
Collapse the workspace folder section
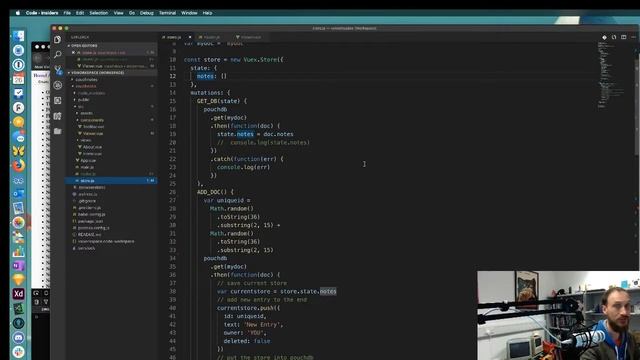coord(111,73)
